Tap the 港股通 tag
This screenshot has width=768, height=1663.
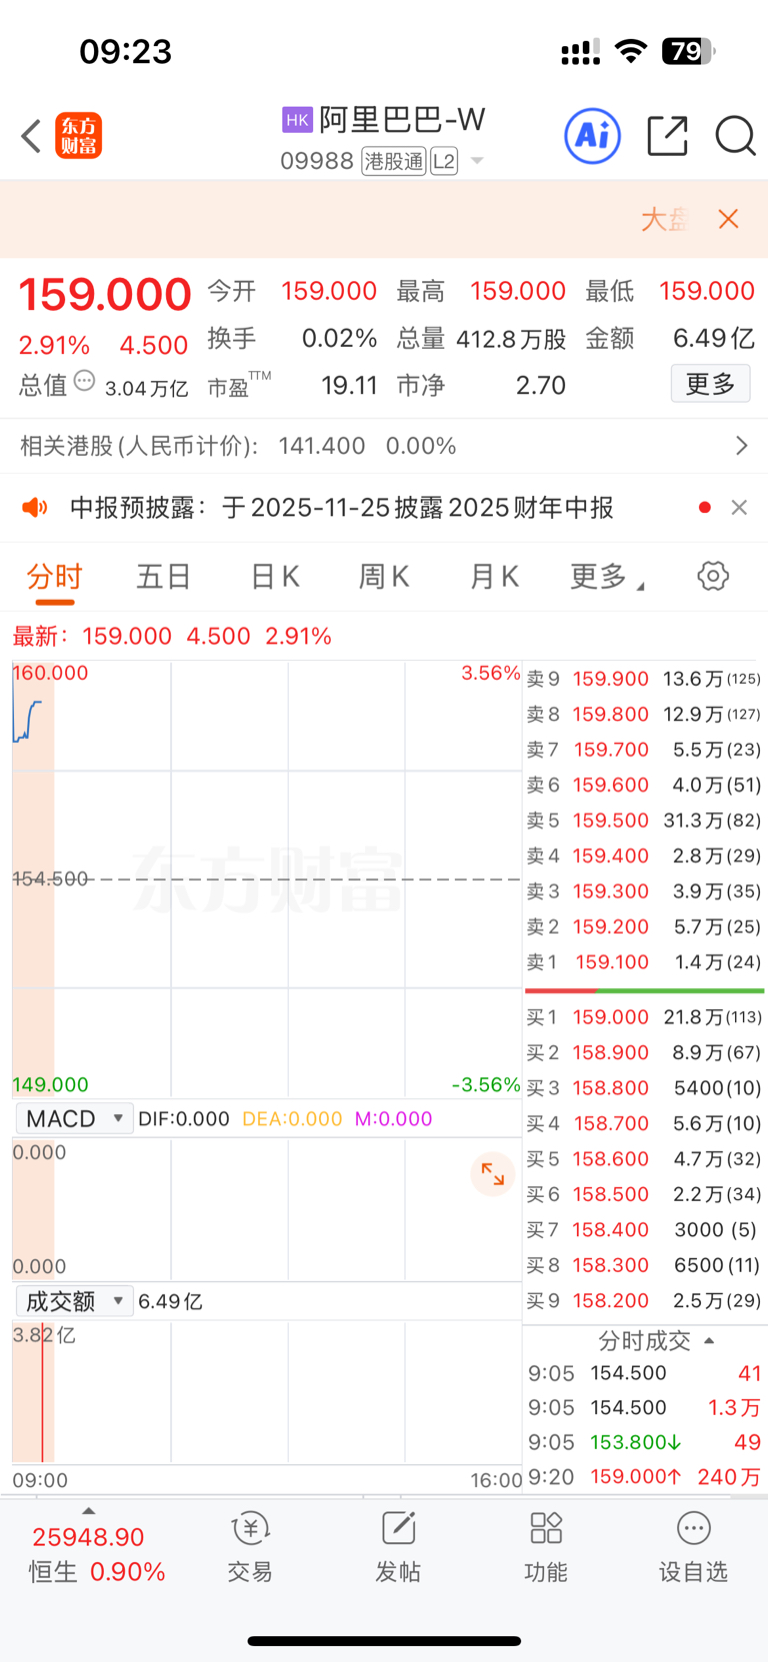click(x=394, y=161)
